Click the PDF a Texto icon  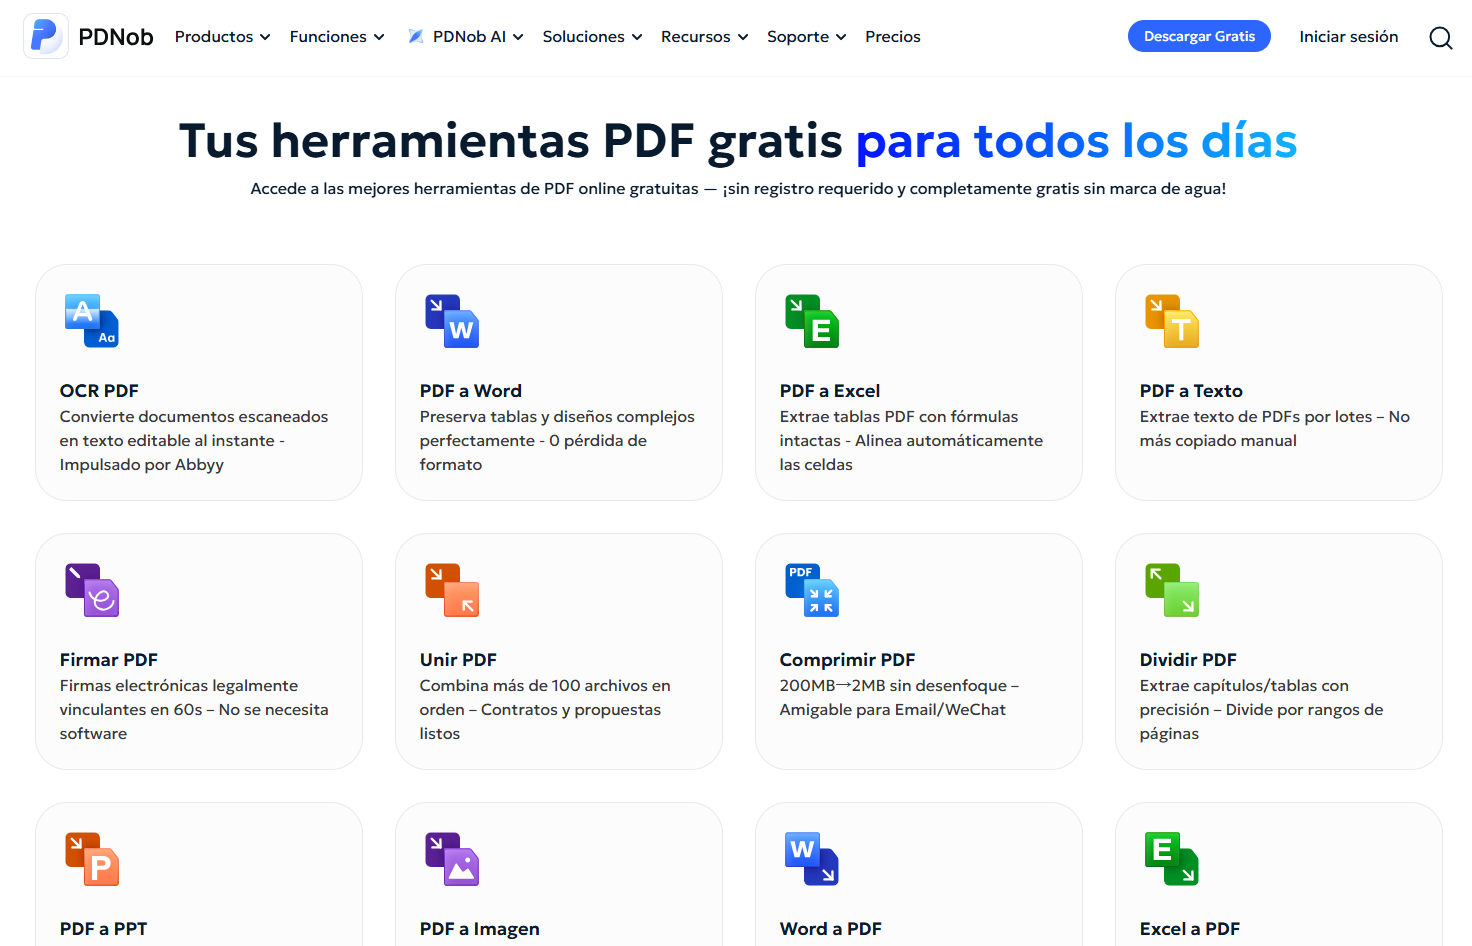pyautogui.click(x=1172, y=321)
